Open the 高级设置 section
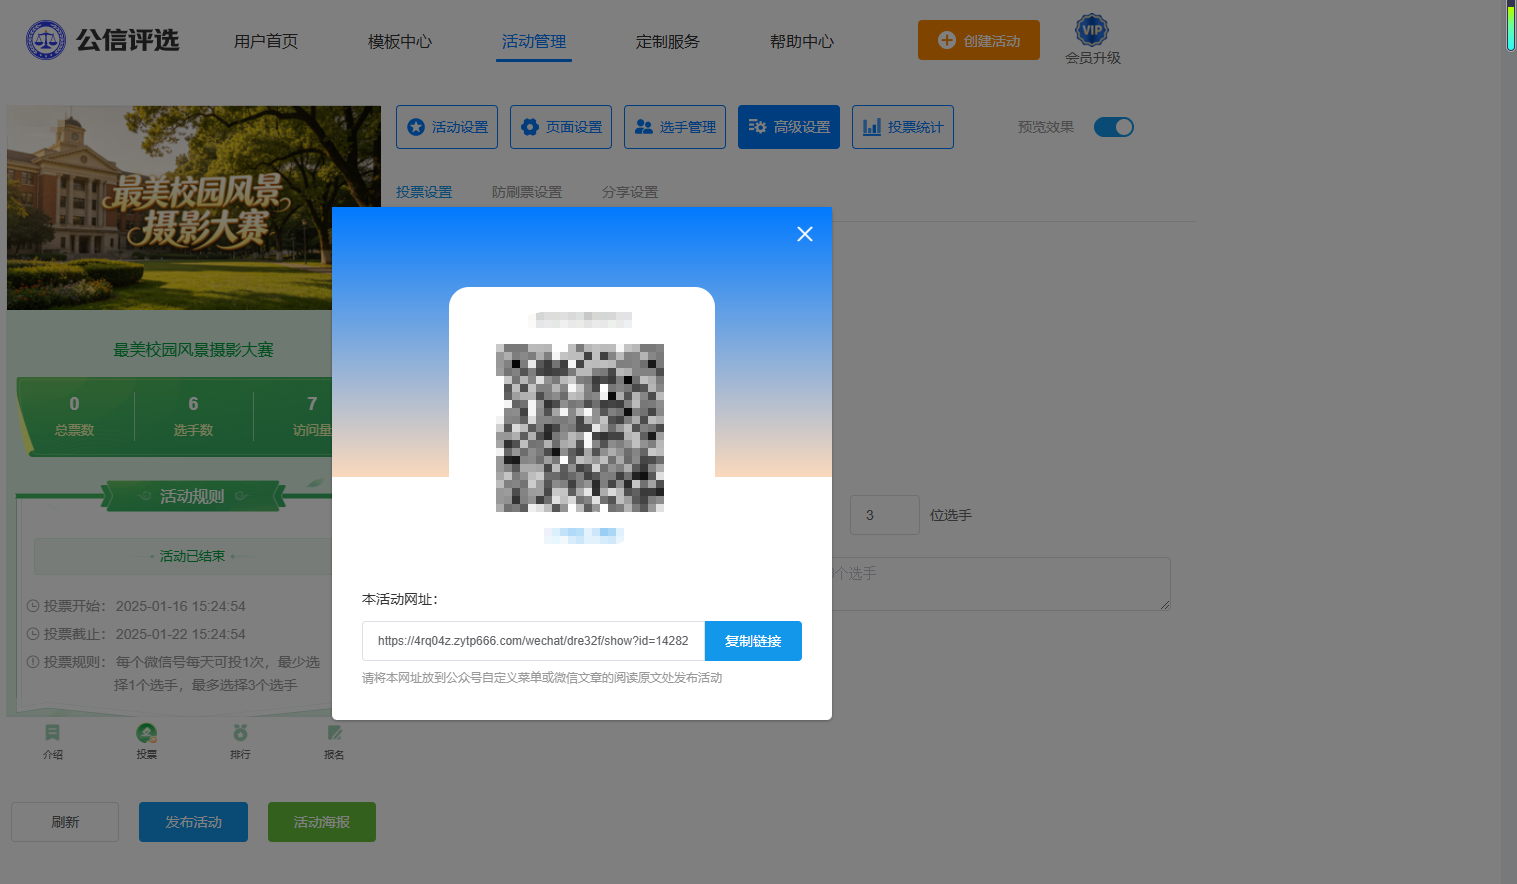Viewport: 1517px width, 884px height. 789,127
